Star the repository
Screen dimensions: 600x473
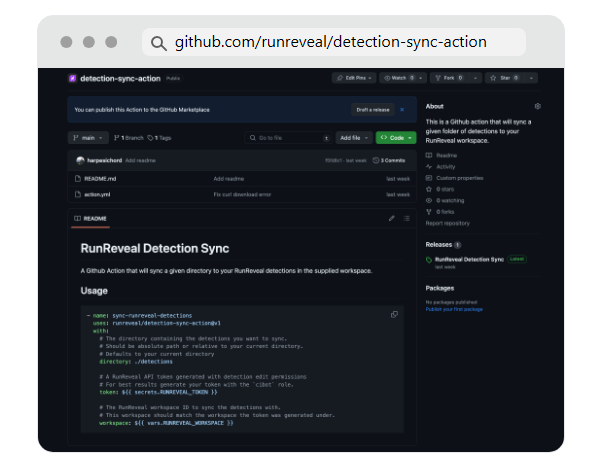504,78
